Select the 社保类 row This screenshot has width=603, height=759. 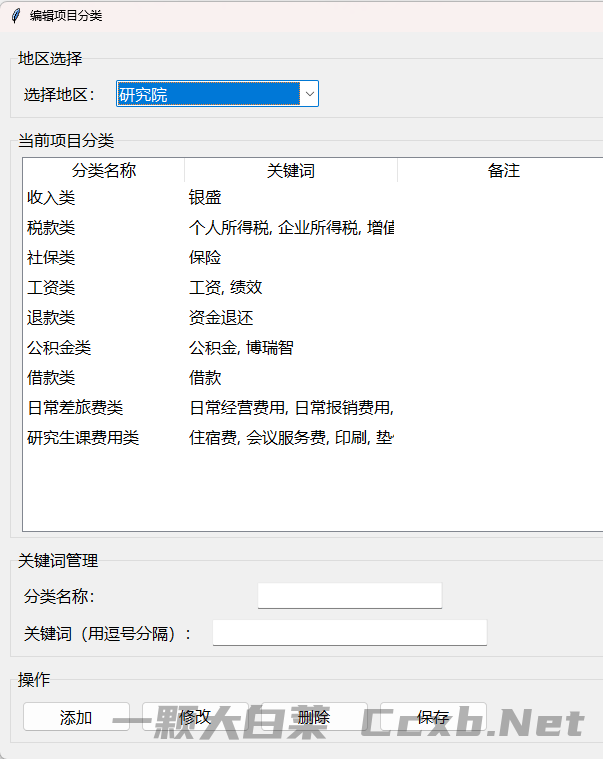click(51, 258)
